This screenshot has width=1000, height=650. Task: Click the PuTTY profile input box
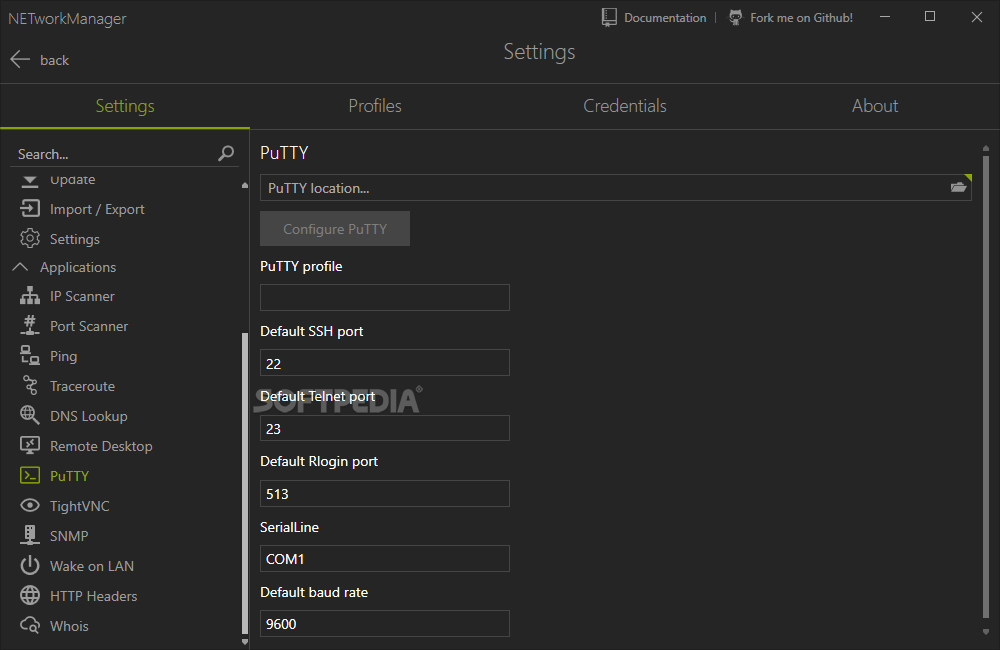pos(385,297)
